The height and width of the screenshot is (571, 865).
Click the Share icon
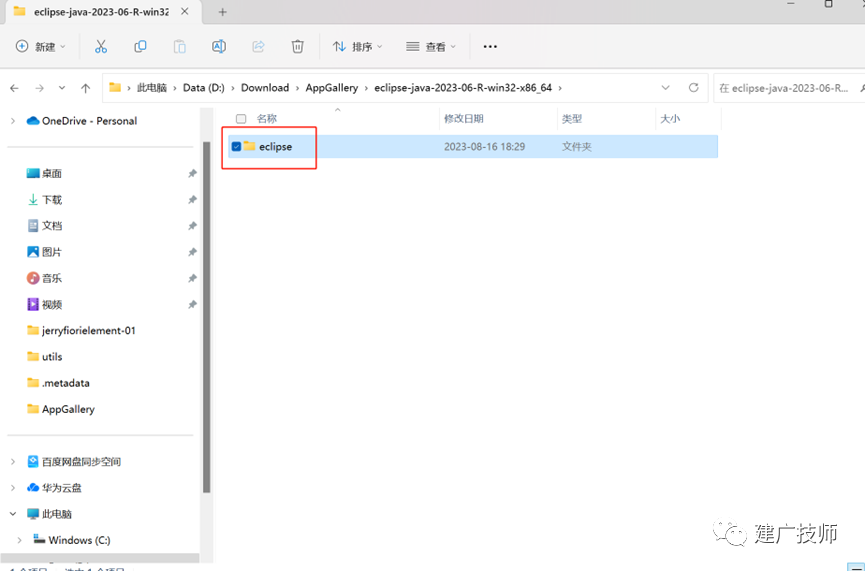pos(258,47)
